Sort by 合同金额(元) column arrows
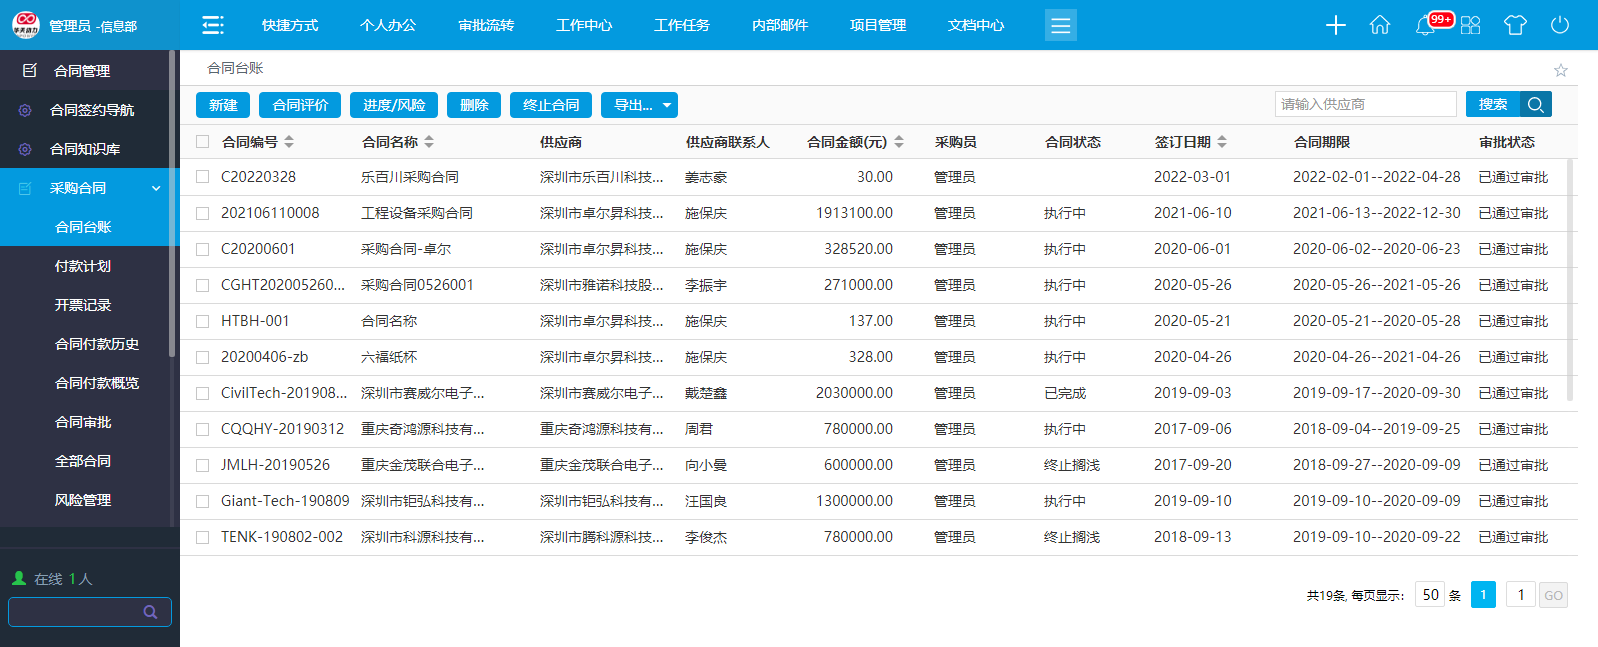Screen dimensions: 1598x647 click(x=899, y=142)
